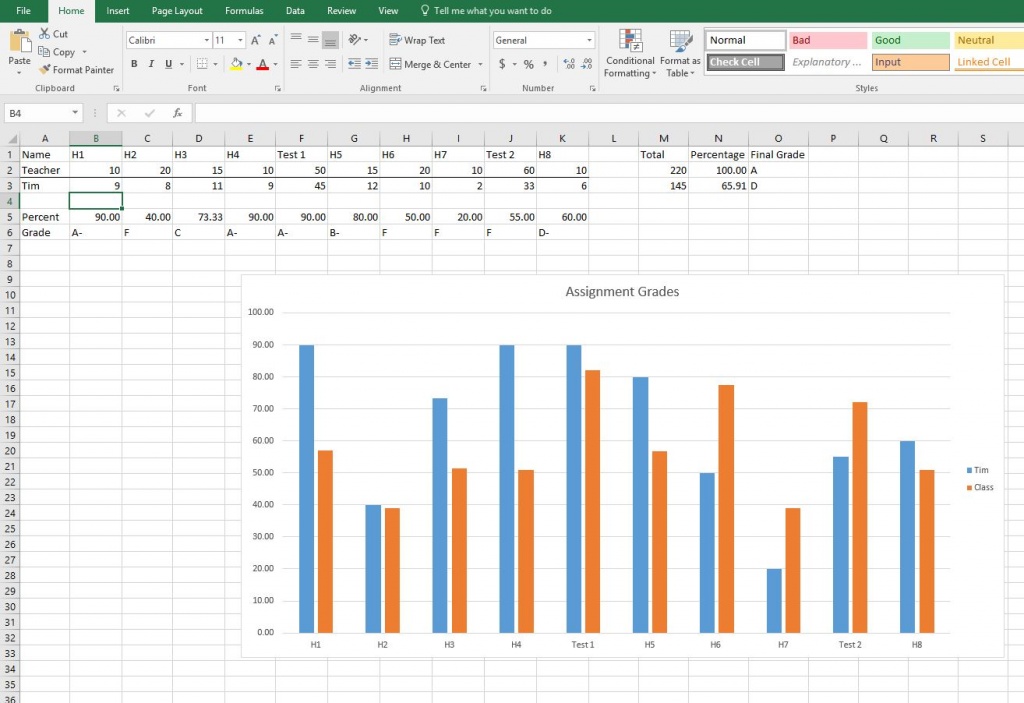Screen dimensions: 1024x703
Task: Click the Increase Indent icon
Action: pyautogui.click(x=373, y=64)
